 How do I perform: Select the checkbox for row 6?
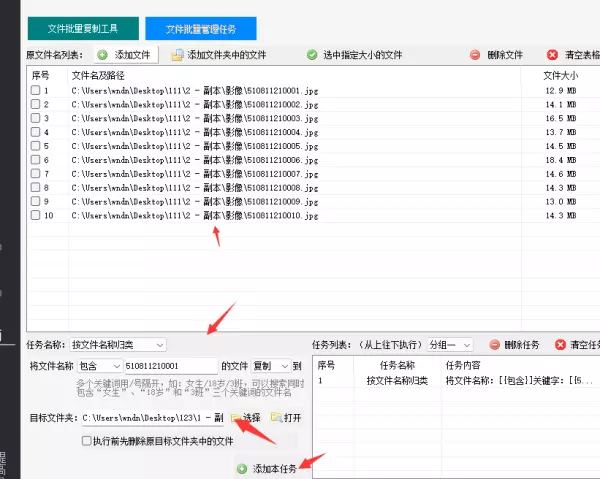[x=35, y=160]
